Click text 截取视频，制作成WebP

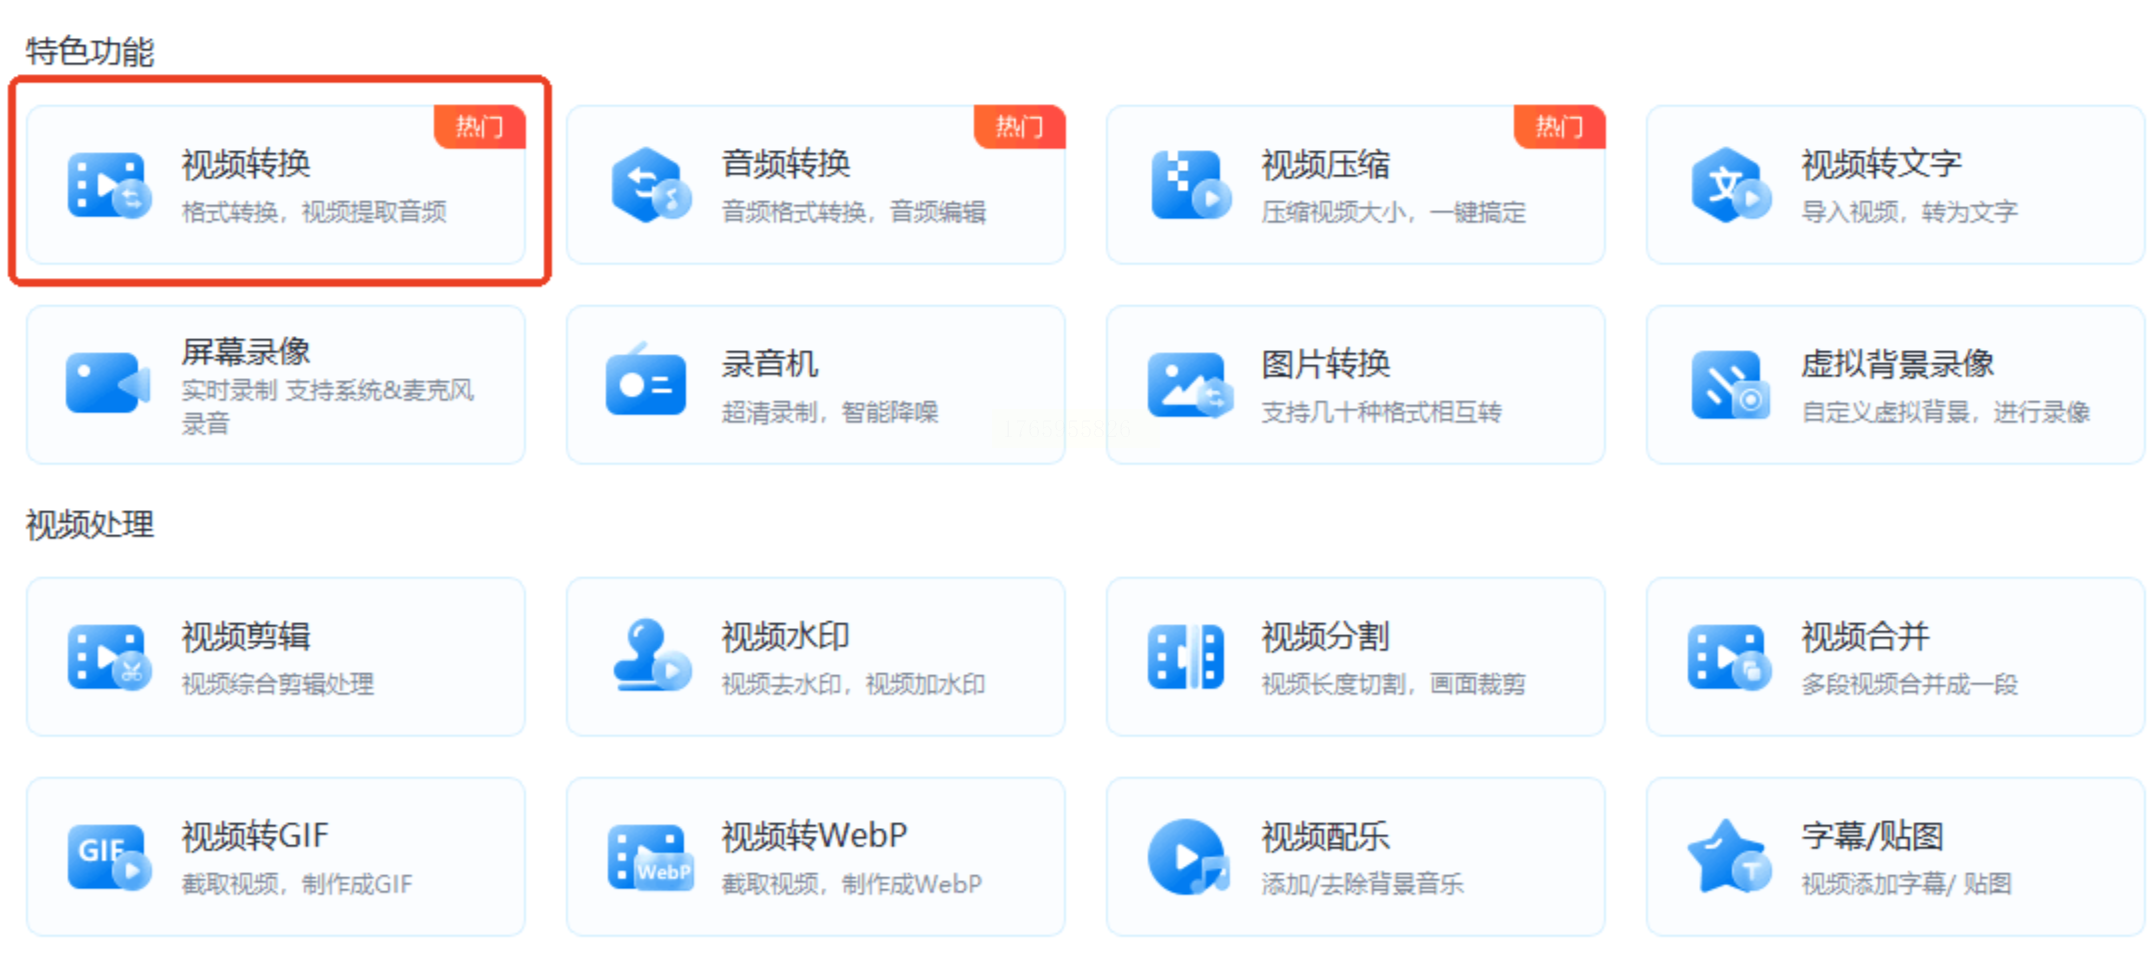[x=852, y=884]
